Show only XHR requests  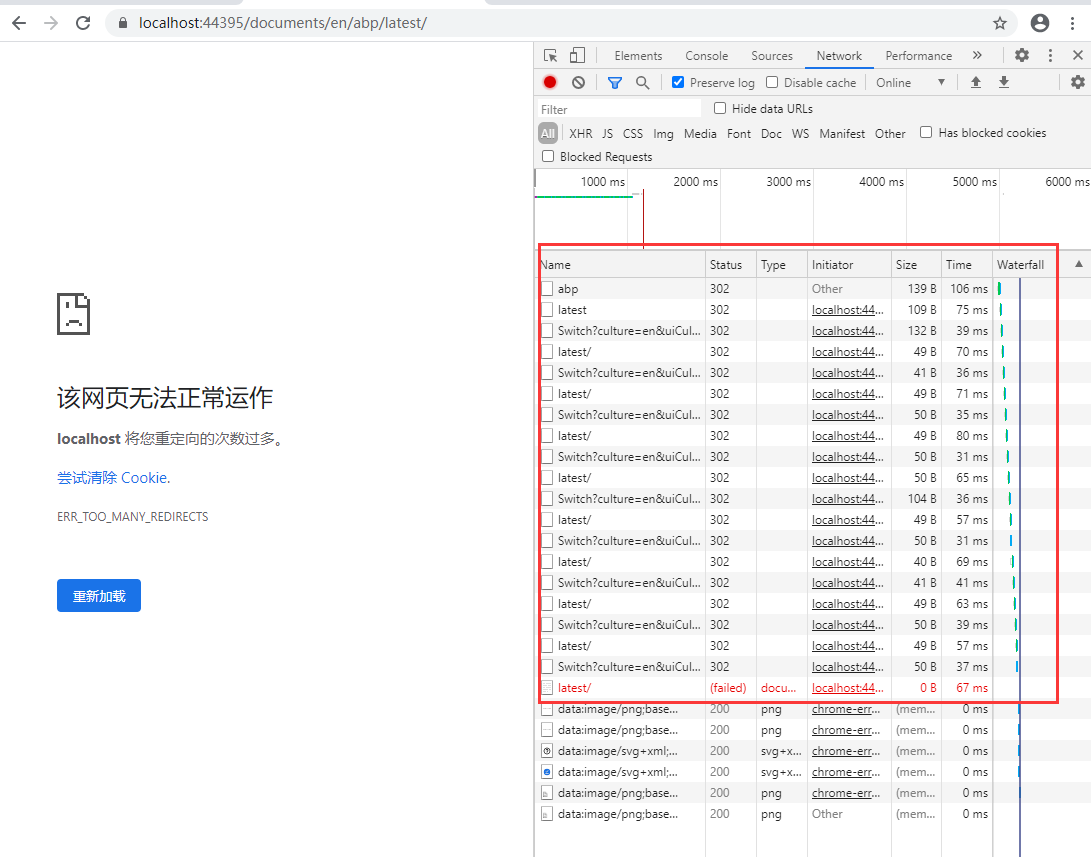[580, 132]
